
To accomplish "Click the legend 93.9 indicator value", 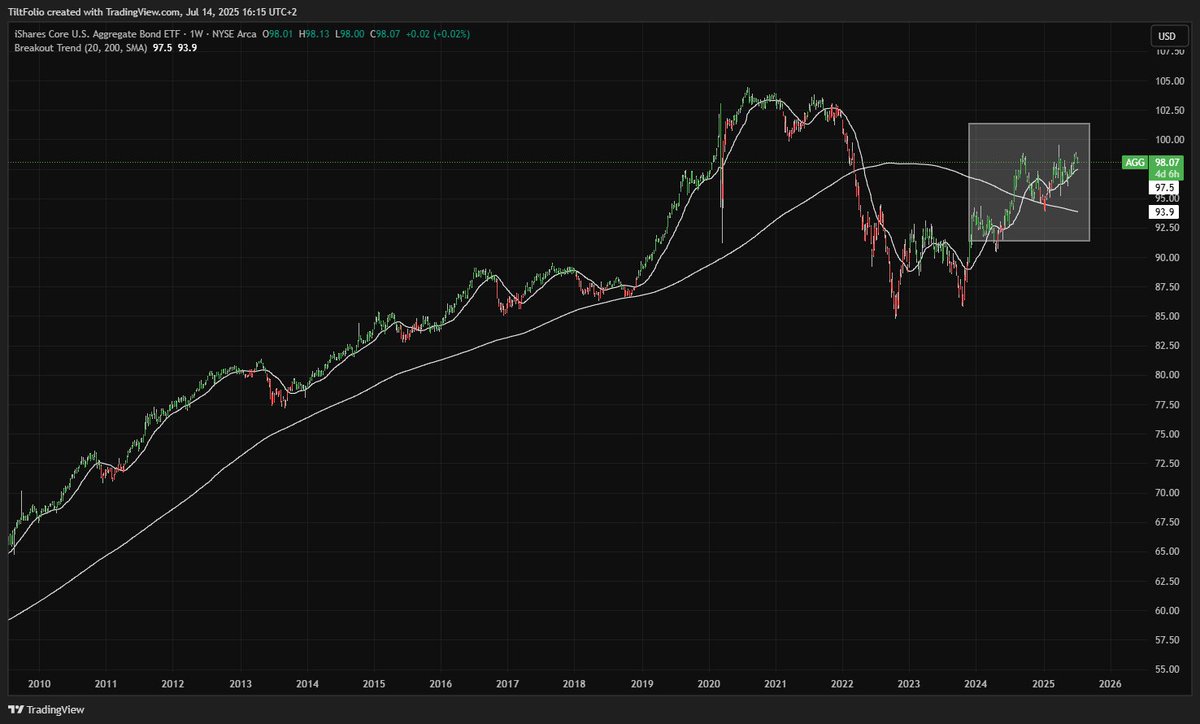I will pyautogui.click(x=187, y=47).
